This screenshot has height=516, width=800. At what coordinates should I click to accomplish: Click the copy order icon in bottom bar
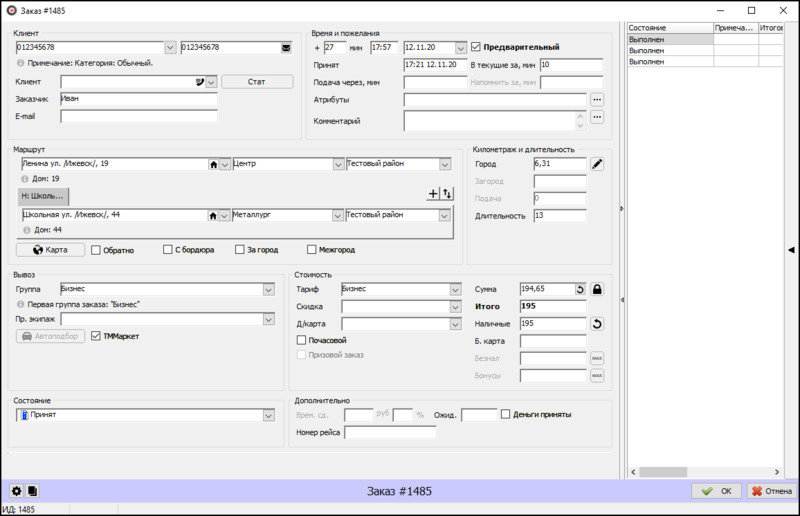pos(32,491)
